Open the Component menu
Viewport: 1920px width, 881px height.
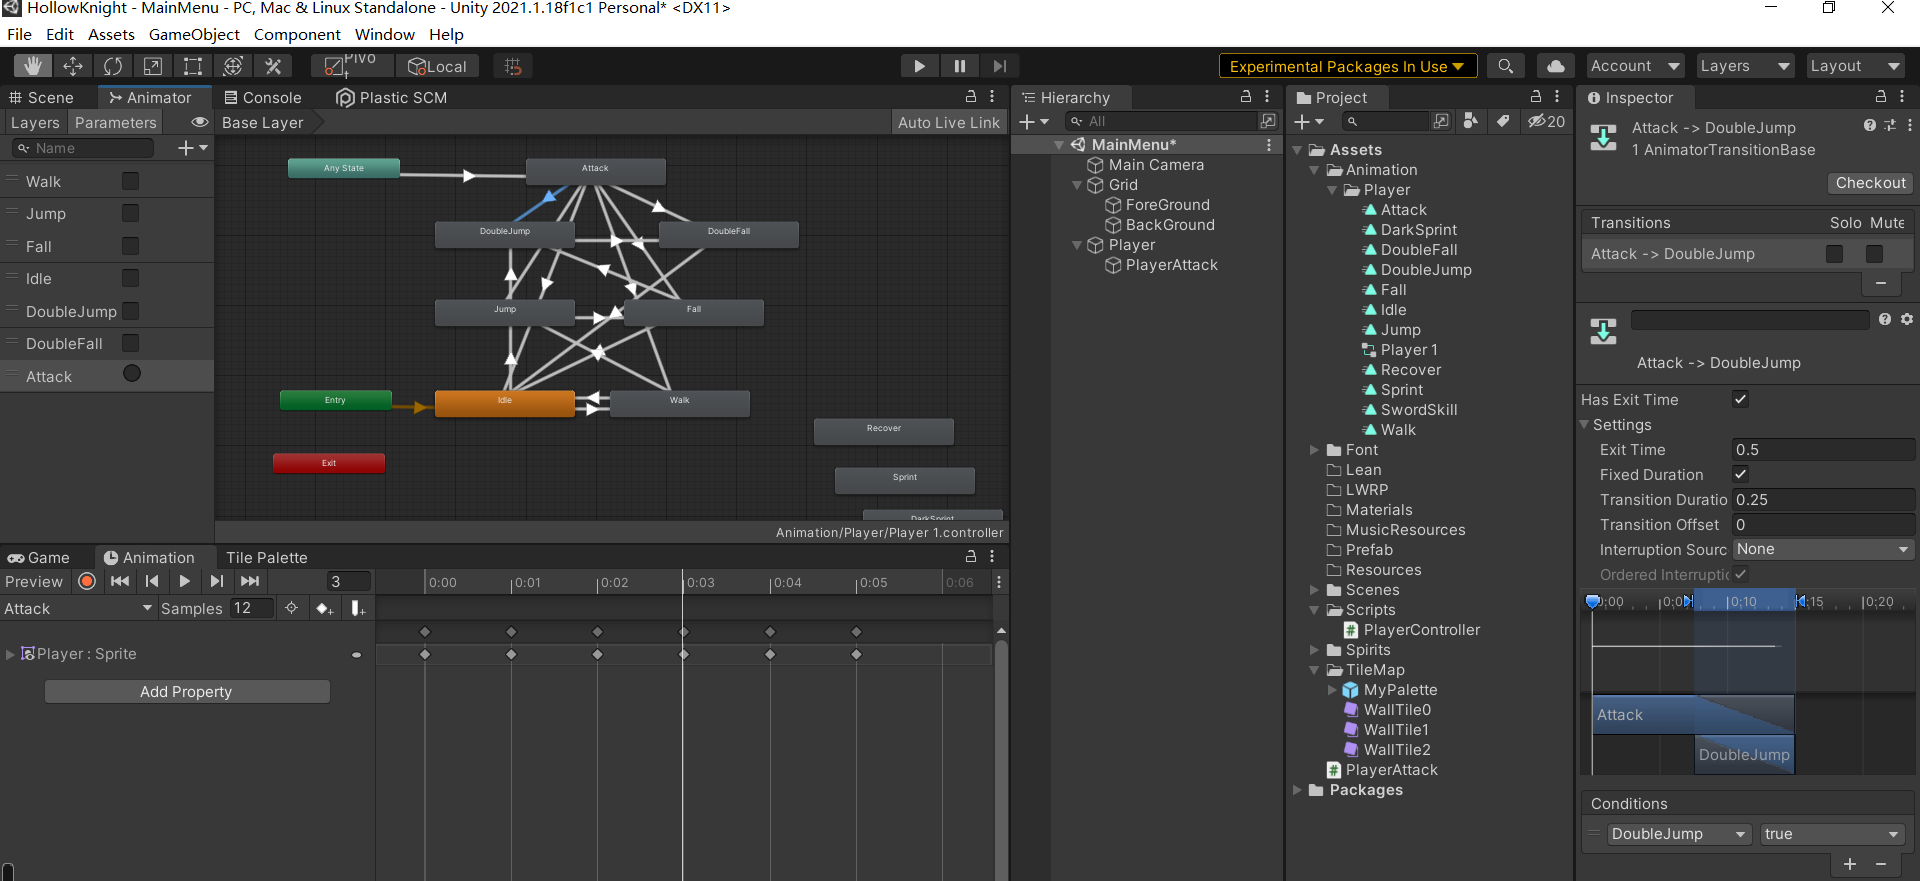(297, 34)
